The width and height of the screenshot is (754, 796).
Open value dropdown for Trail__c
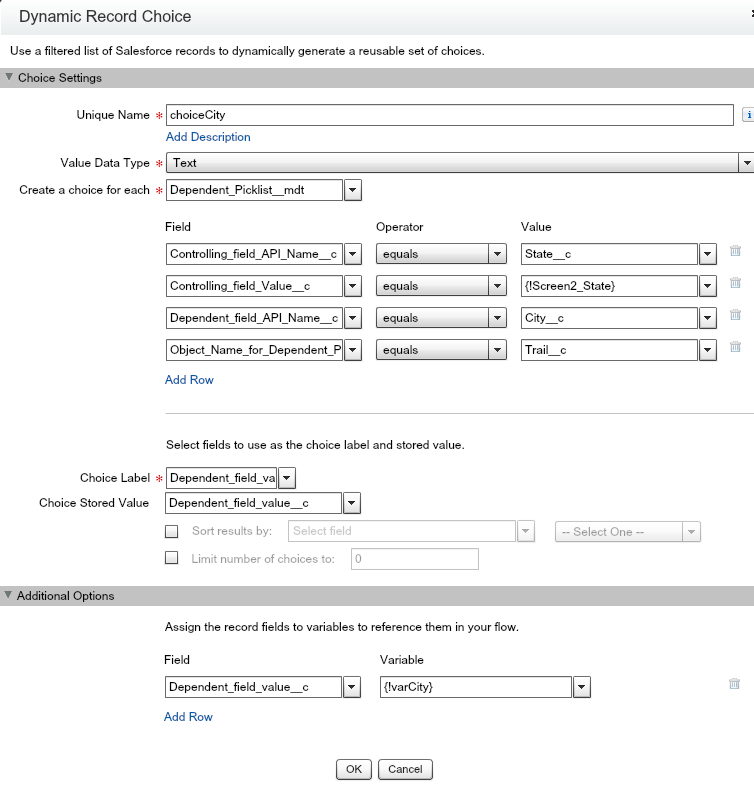tap(707, 350)
